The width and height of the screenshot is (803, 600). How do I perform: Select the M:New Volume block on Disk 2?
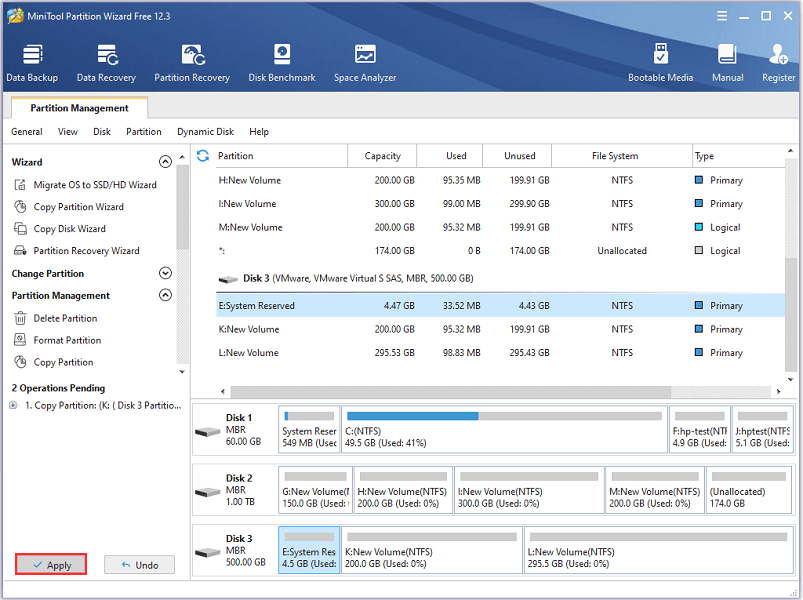coord(655,490)
